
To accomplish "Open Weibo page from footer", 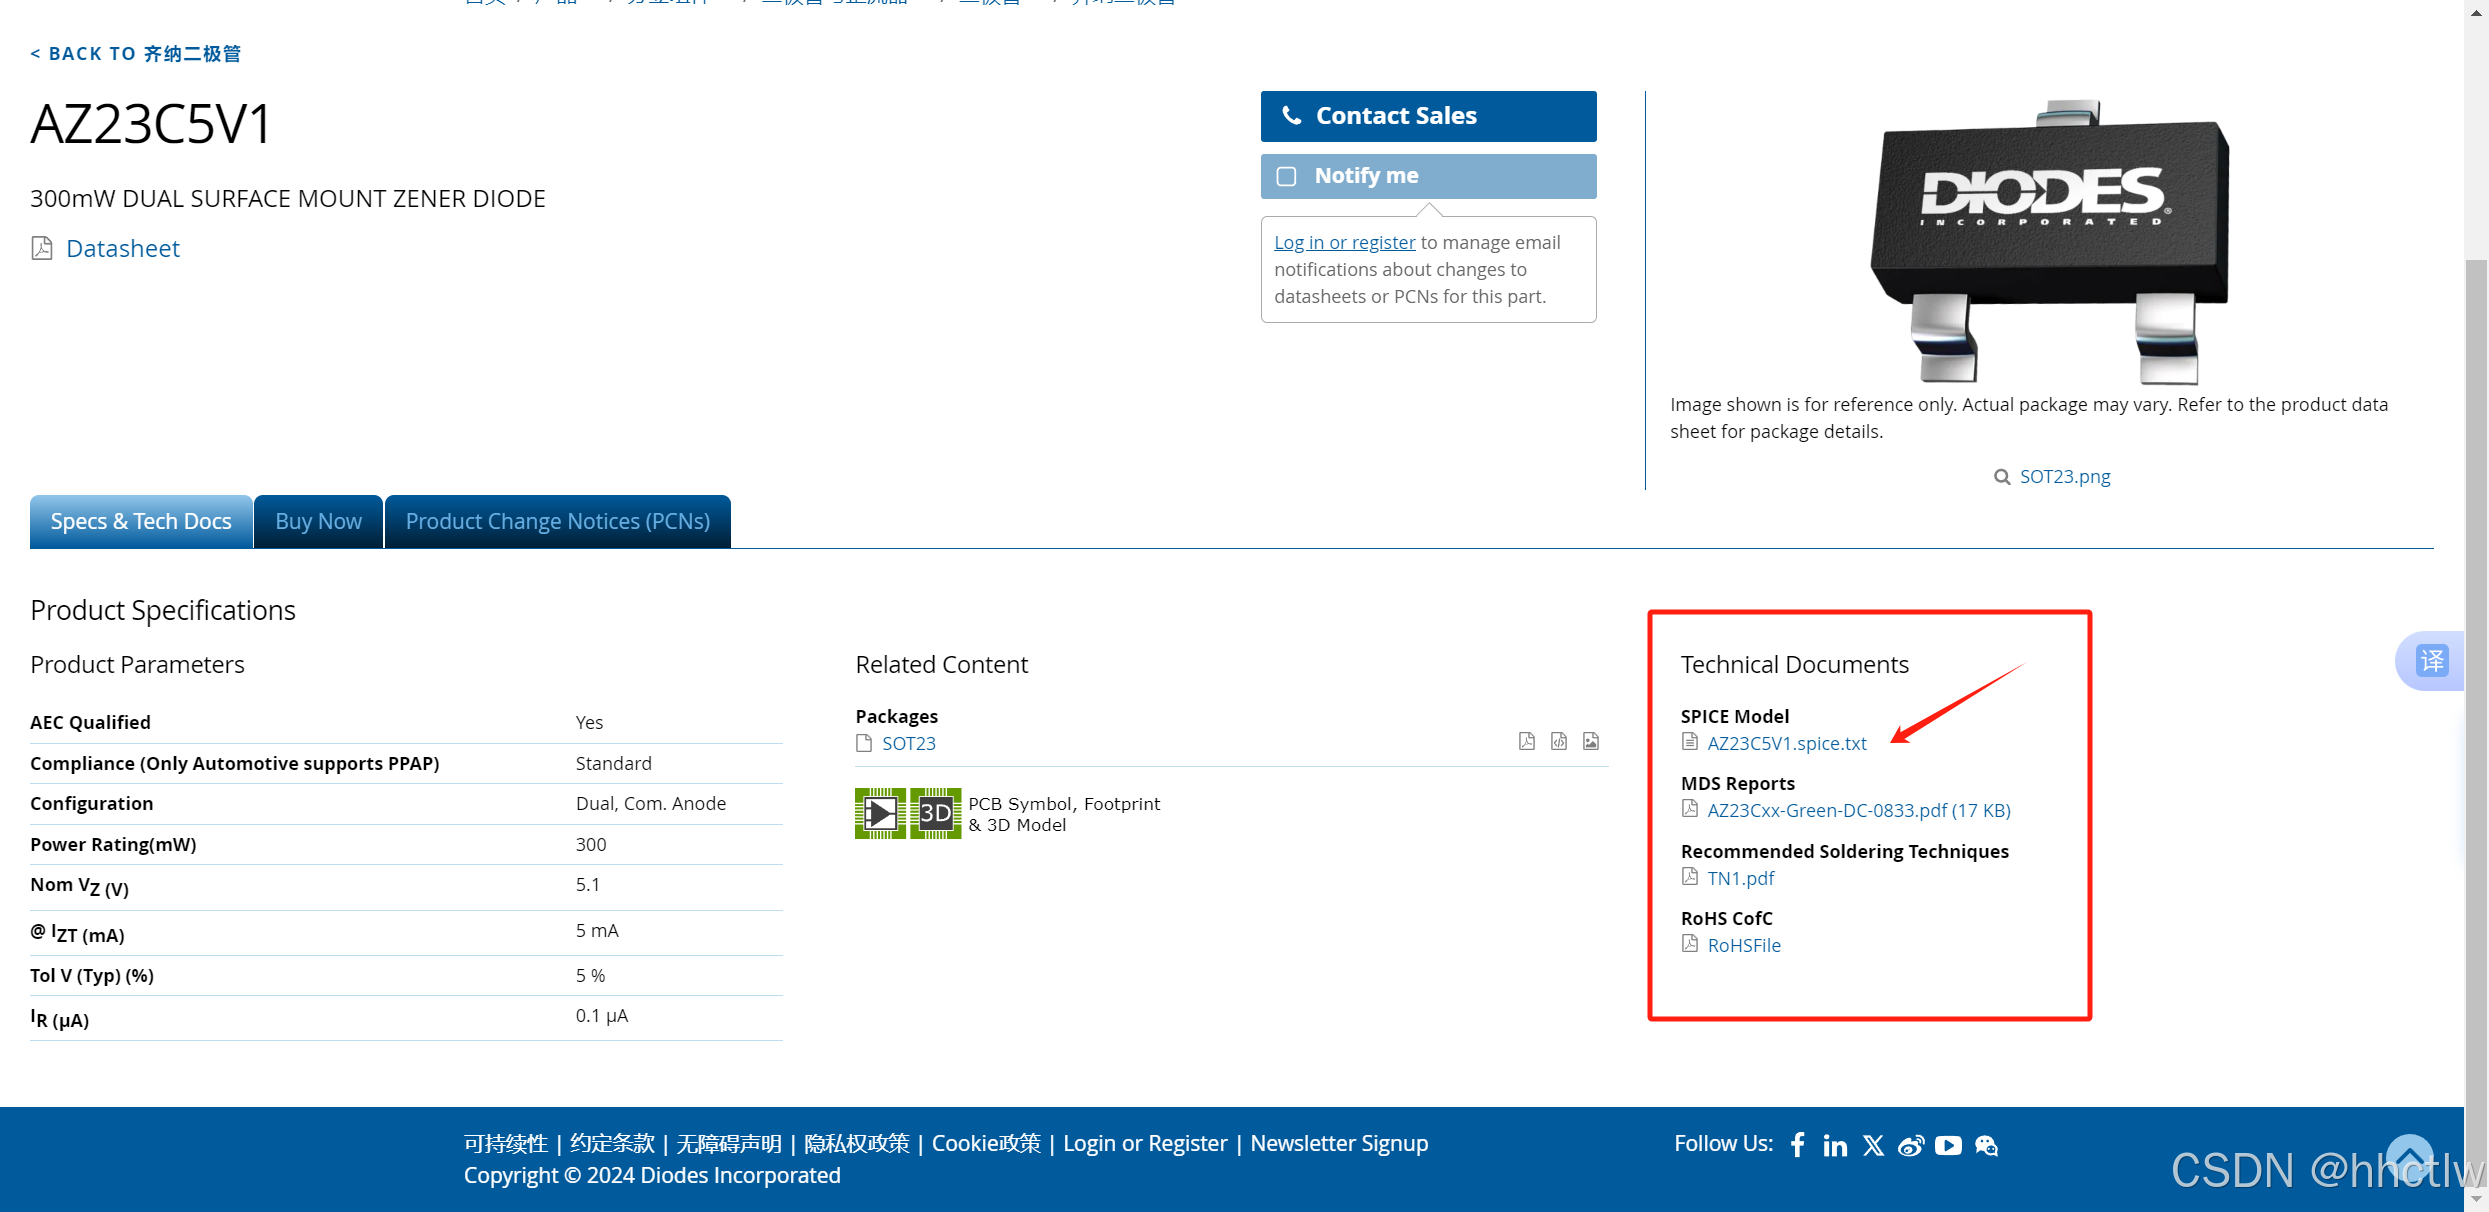I will pyautogui.click(x=1911, y=1145).
